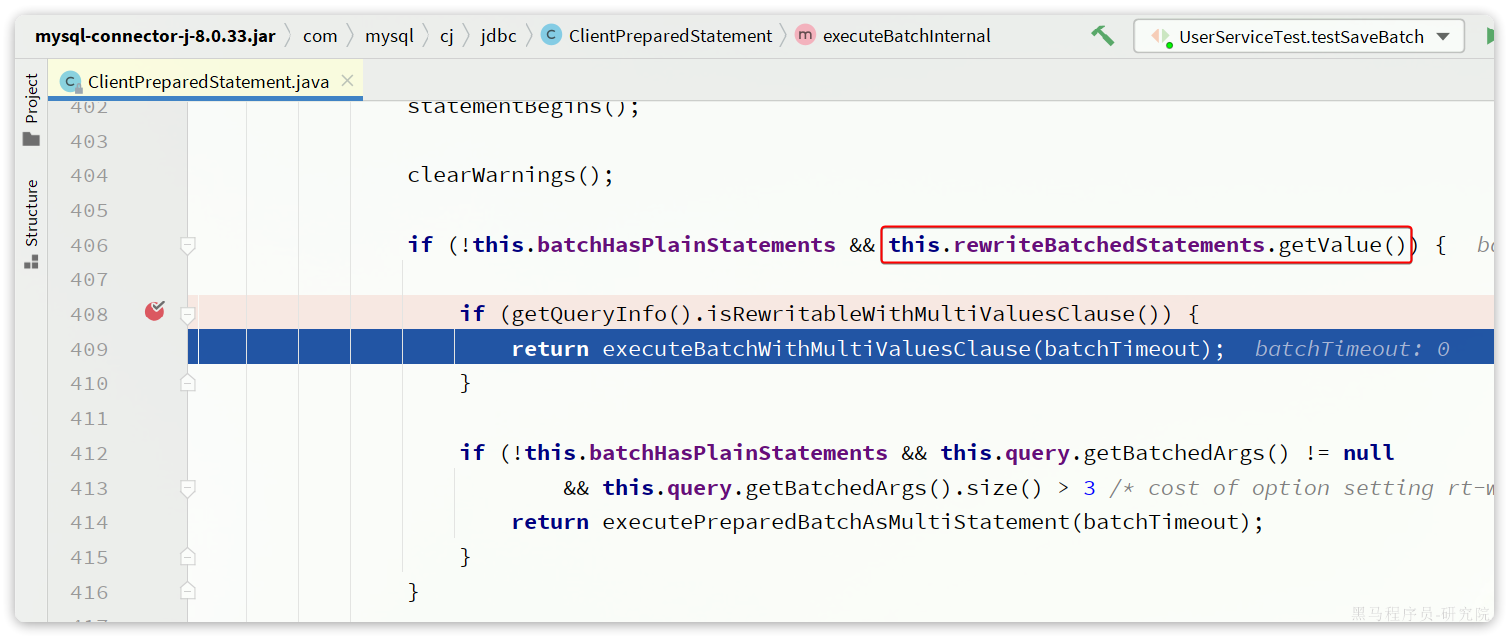Click getBatchedArgs on line 412
The image size is (1509, 639).
click(1174, 453)
